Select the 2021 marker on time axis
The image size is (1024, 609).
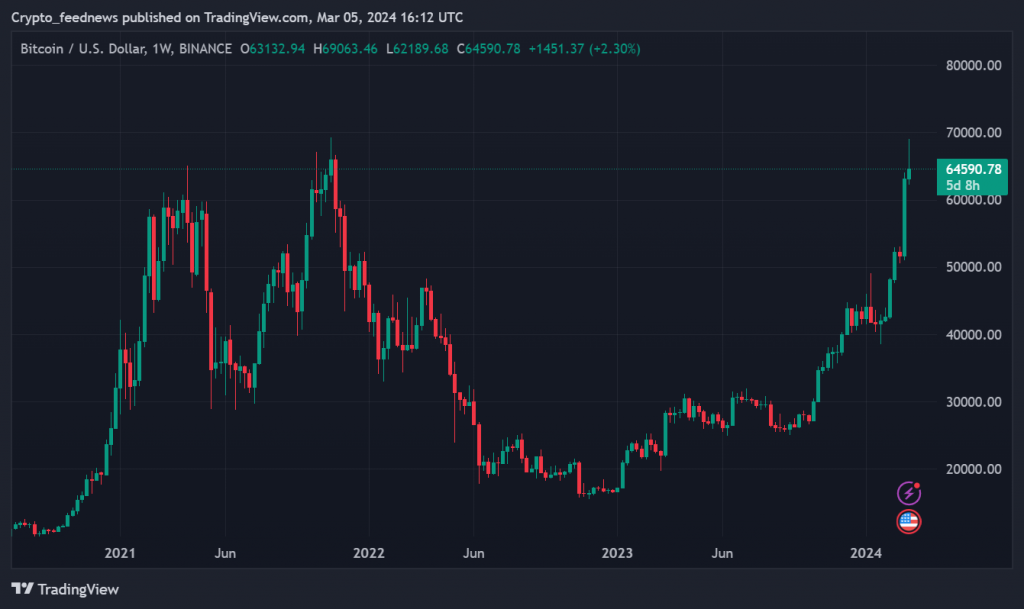[120, 552]
